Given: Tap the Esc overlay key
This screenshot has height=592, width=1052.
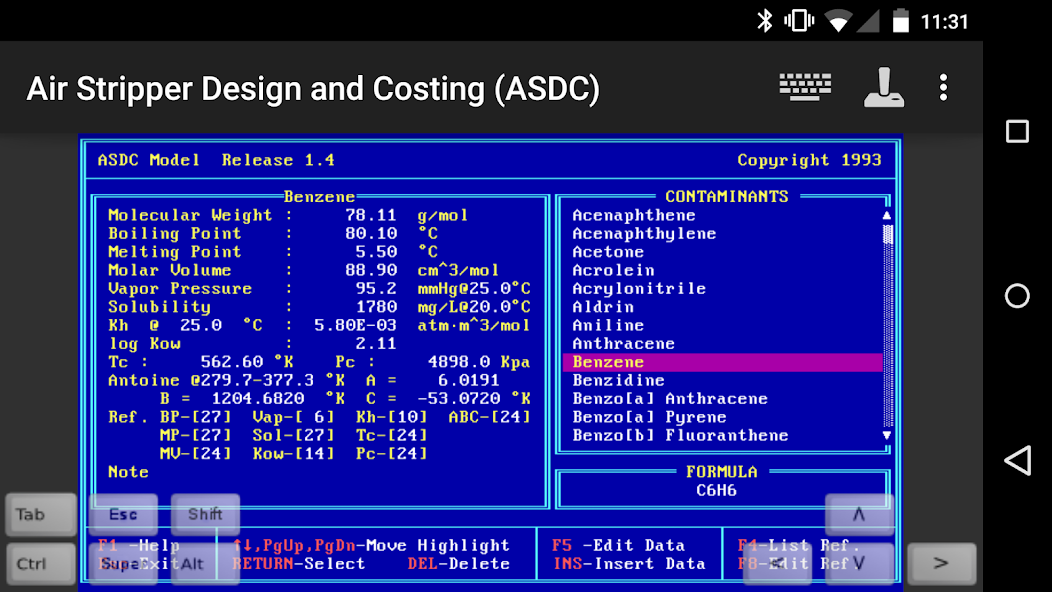Looking at the screenshot, I should click(x=123, y=514).
